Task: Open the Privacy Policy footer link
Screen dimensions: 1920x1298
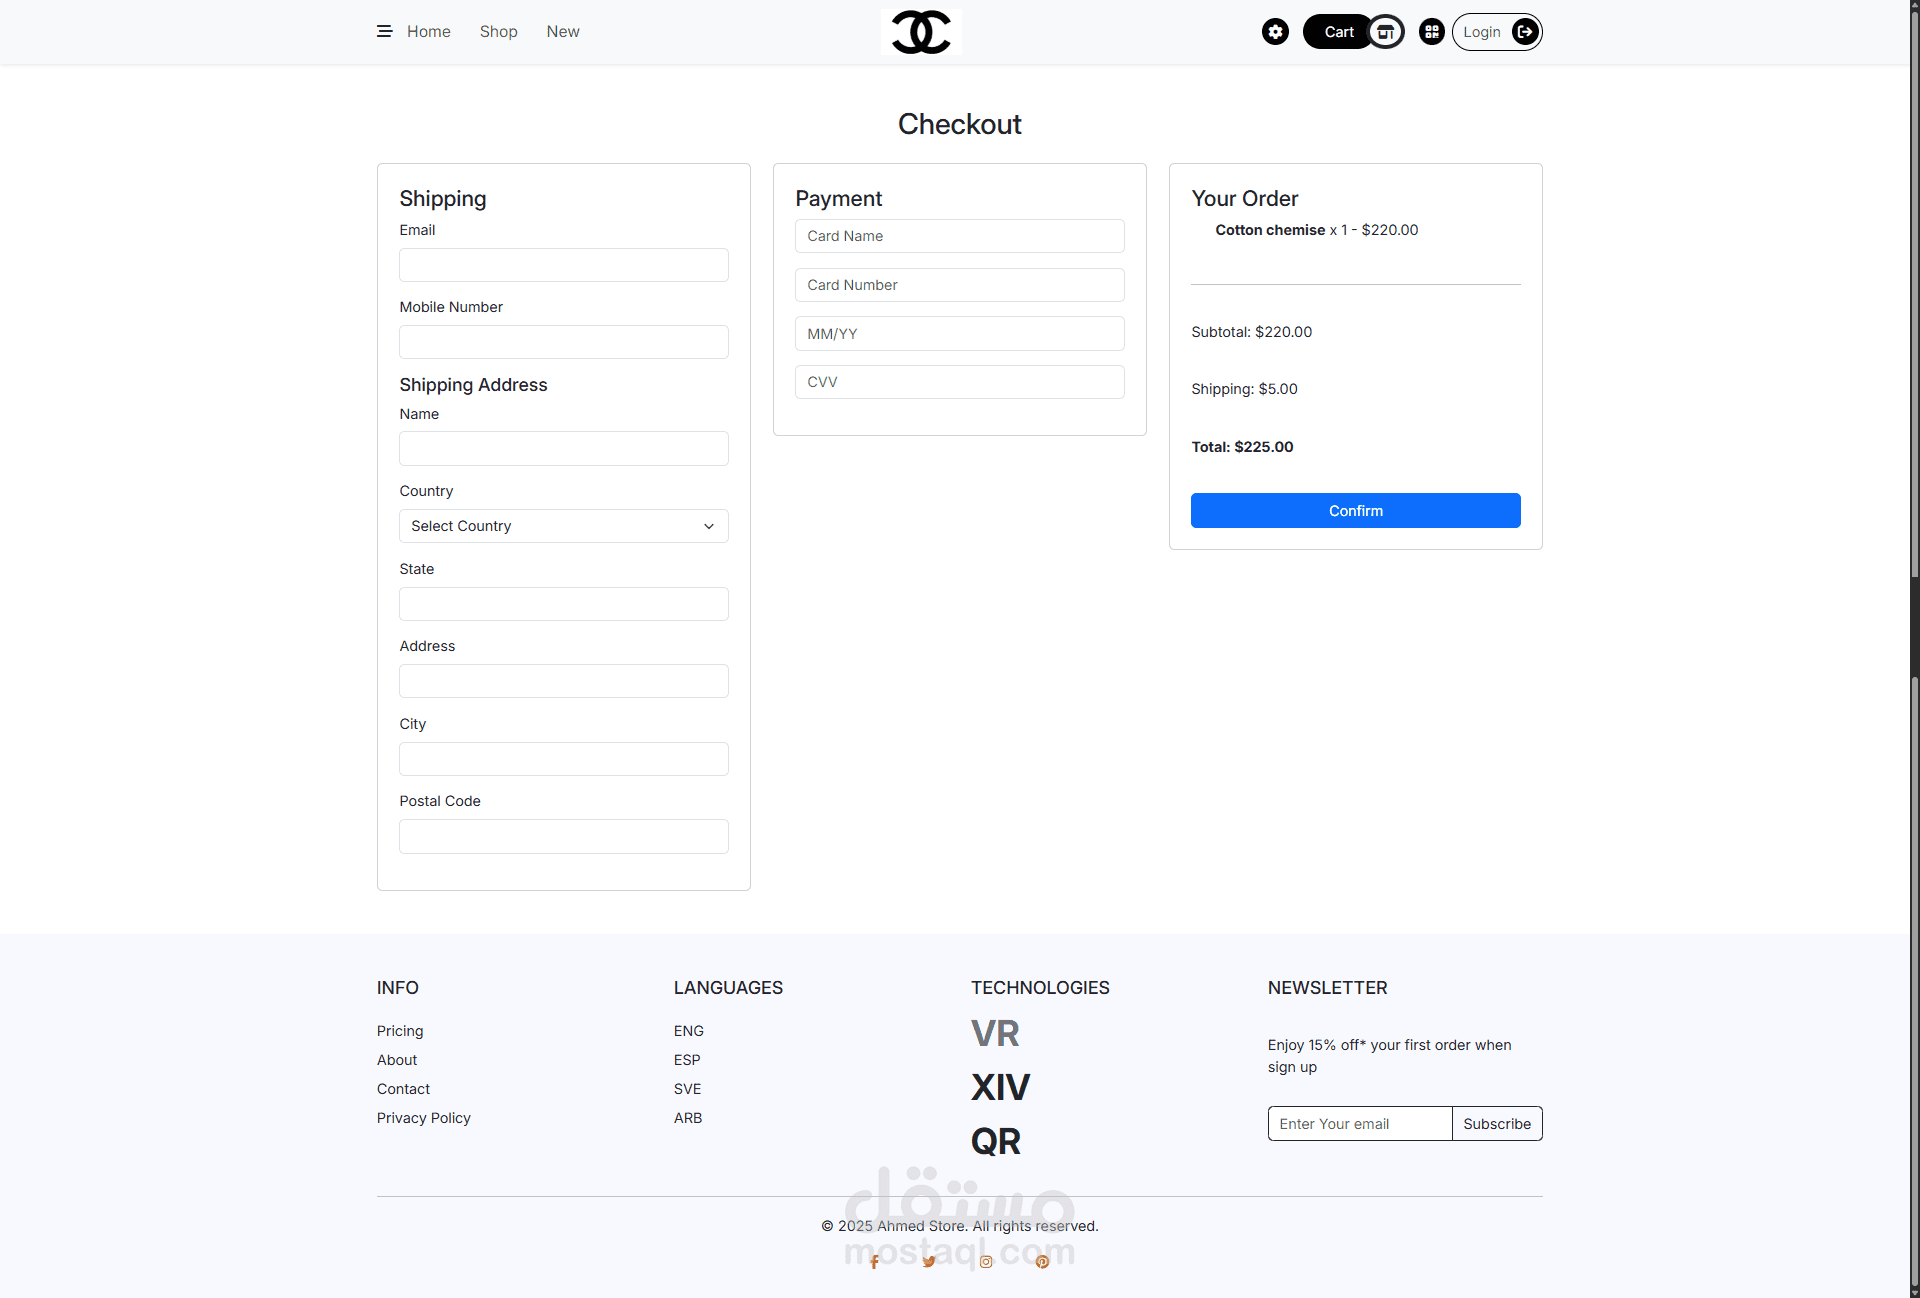Action: (423, 1118)
